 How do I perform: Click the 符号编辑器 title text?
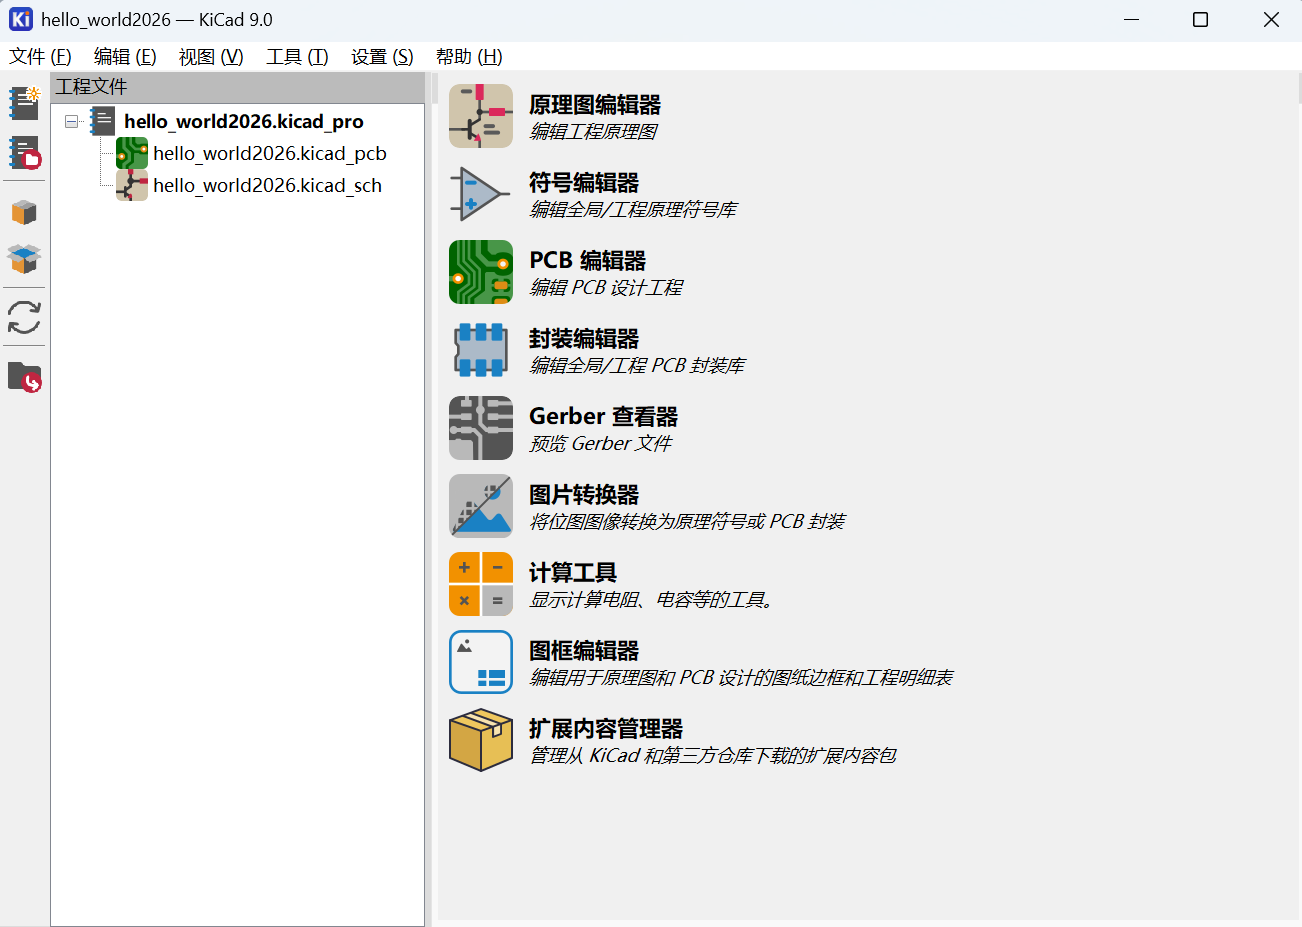tap(584, 183)
